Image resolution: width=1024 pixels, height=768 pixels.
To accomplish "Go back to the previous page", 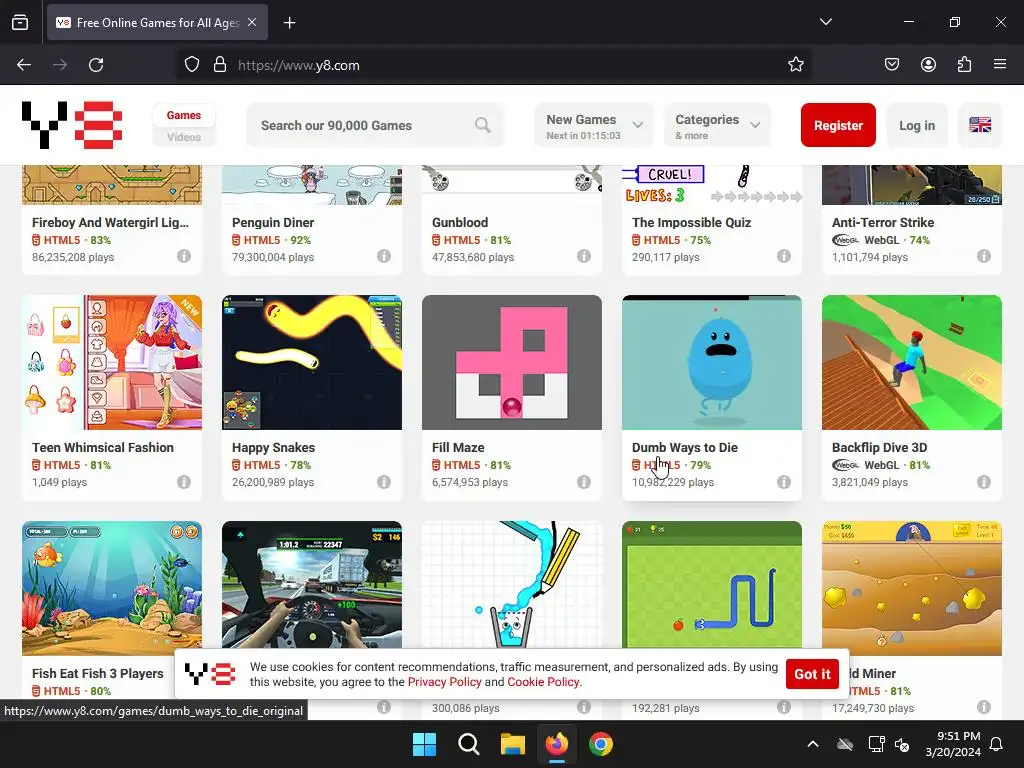I will (x=24, y=65).
